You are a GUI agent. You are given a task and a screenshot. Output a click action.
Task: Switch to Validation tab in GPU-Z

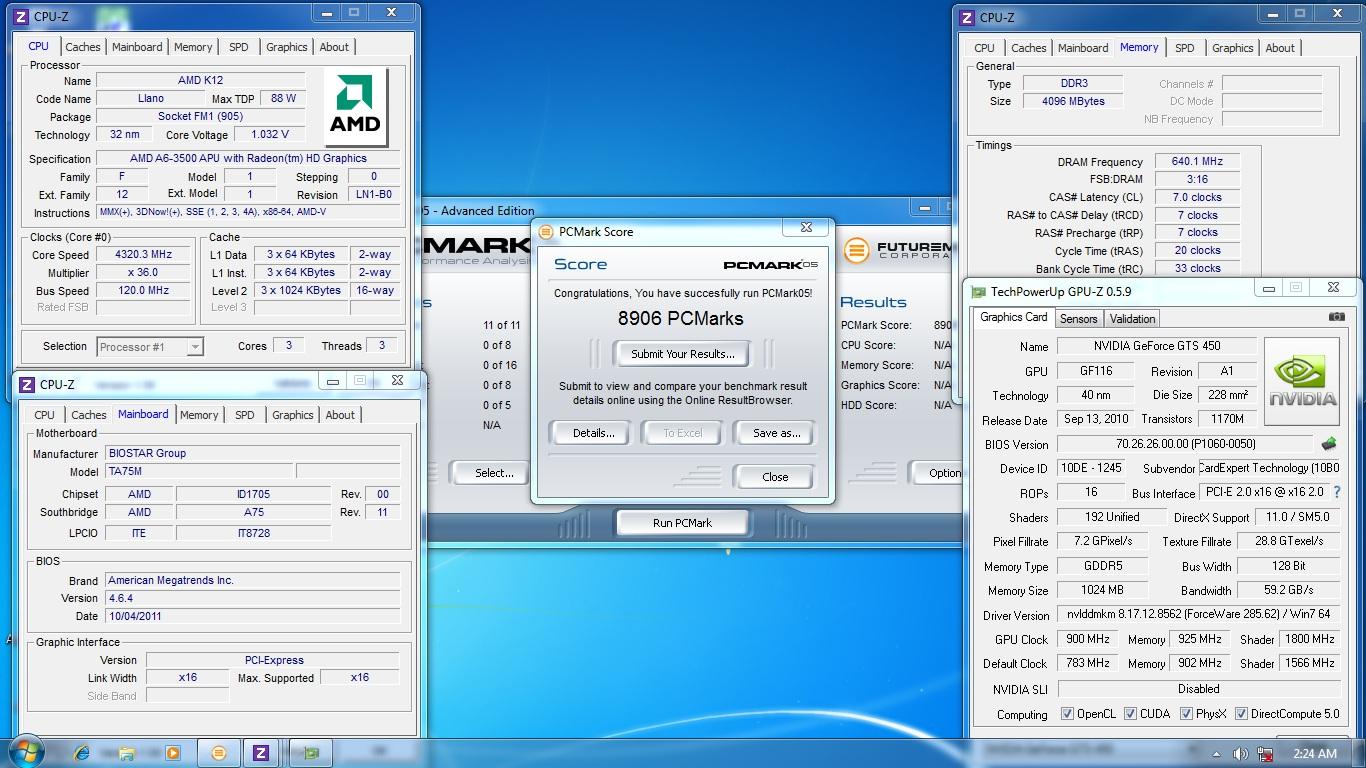(x=1132, y=319)
